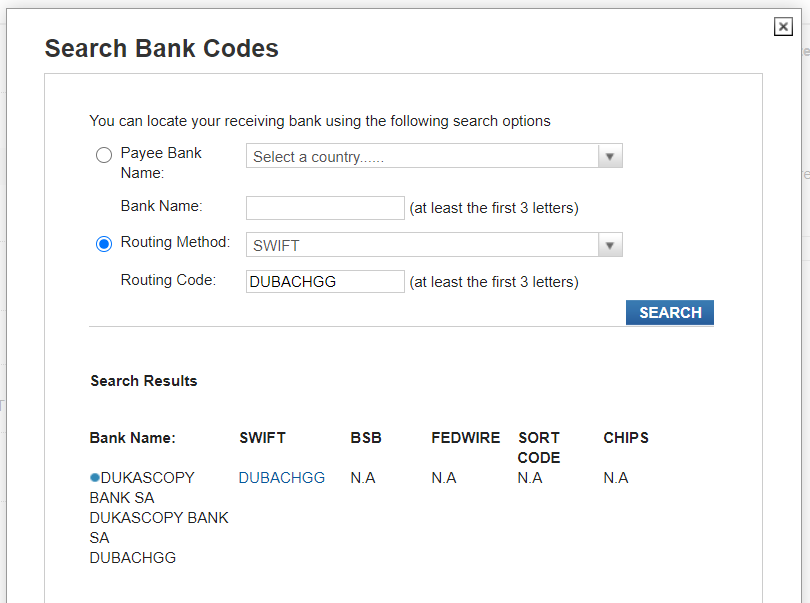This screenshot has height=603, width=810.
Task: Click the N.A value under FEDWIRE
Action: [444, 478]
